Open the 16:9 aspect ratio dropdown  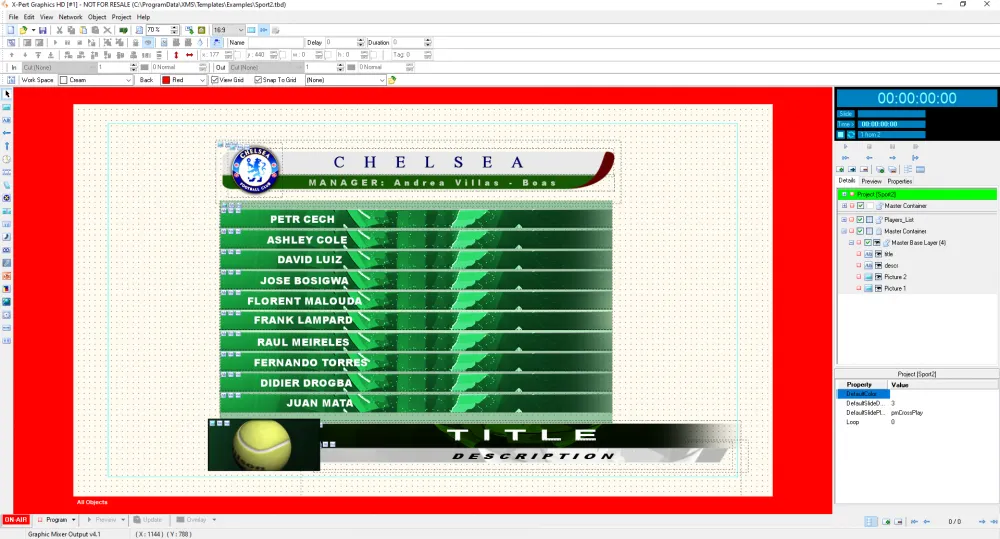coord(238,30)
